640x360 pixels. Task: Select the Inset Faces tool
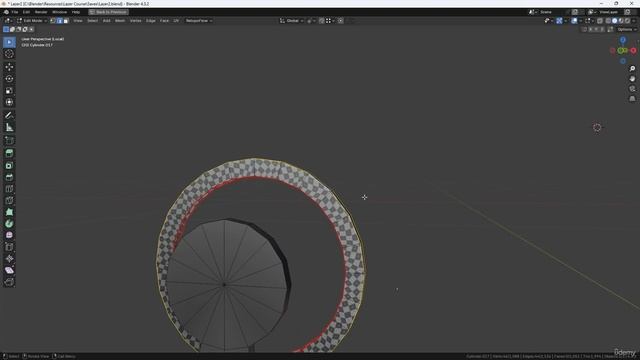tap(9, 165)
